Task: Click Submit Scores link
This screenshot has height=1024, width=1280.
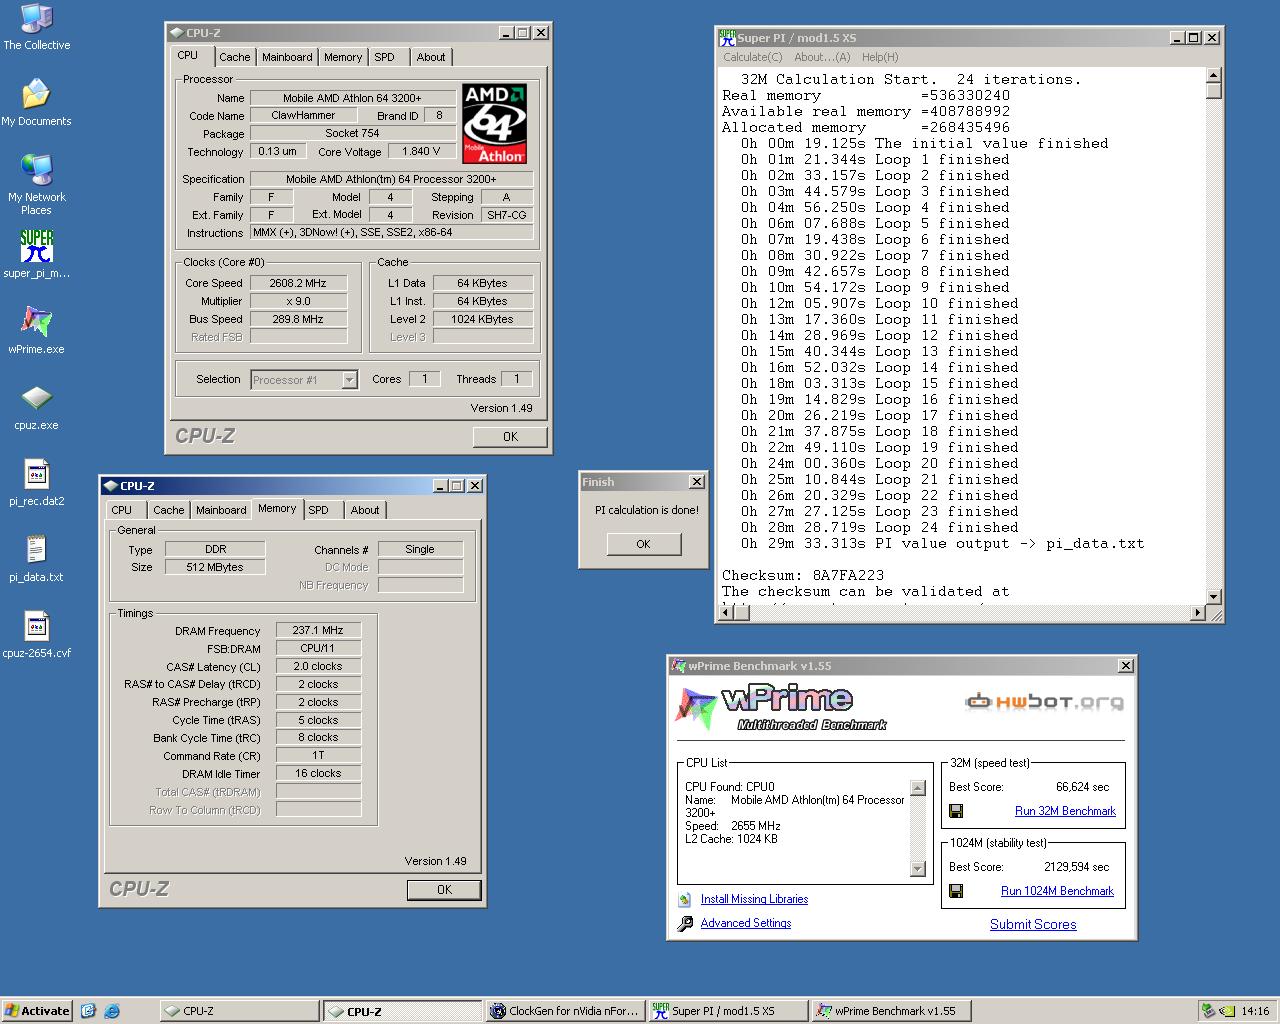Action: coord(1033,925)
